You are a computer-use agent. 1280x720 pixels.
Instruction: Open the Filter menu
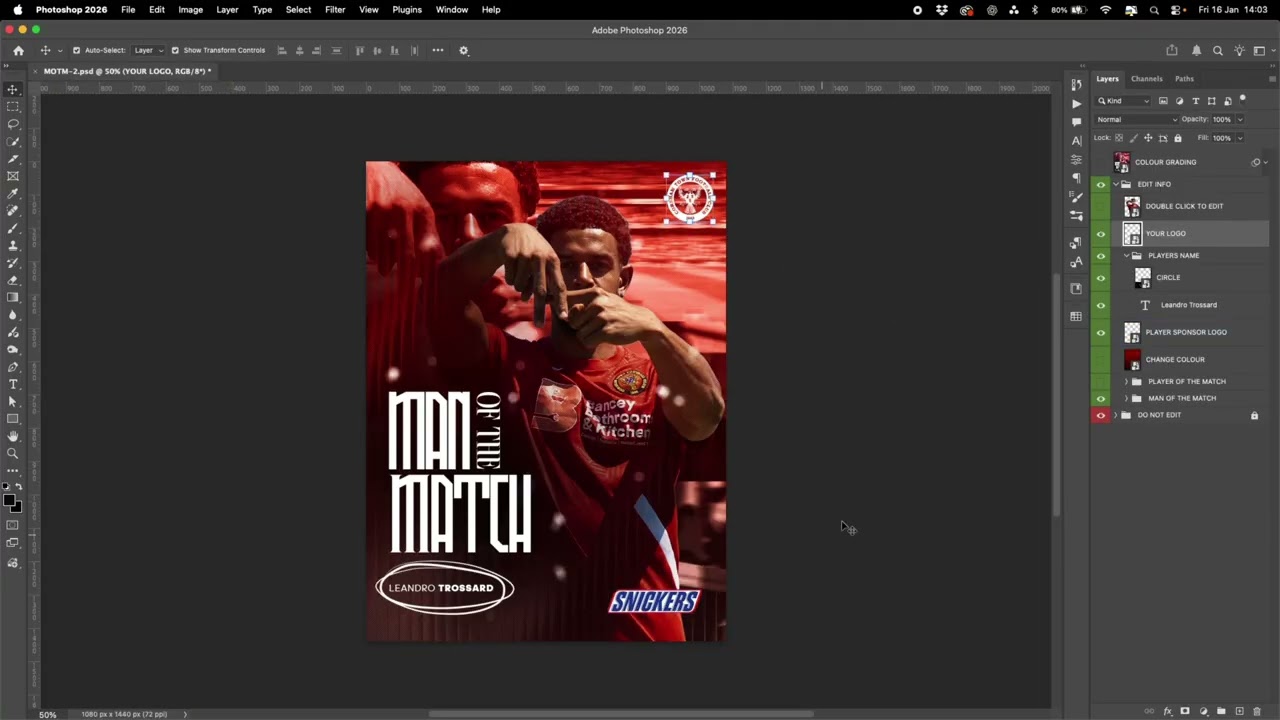(335, 9)
